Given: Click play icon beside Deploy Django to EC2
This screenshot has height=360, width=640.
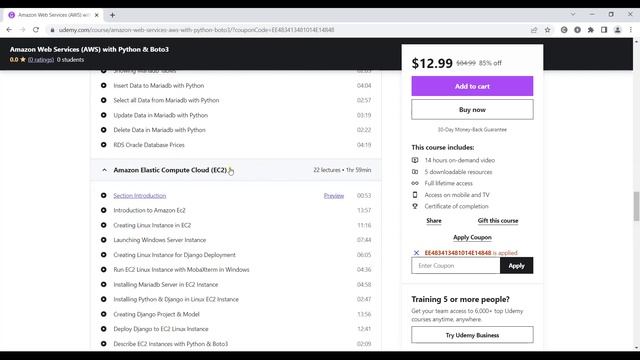Looking at the screenshot, I should point(104,329).
